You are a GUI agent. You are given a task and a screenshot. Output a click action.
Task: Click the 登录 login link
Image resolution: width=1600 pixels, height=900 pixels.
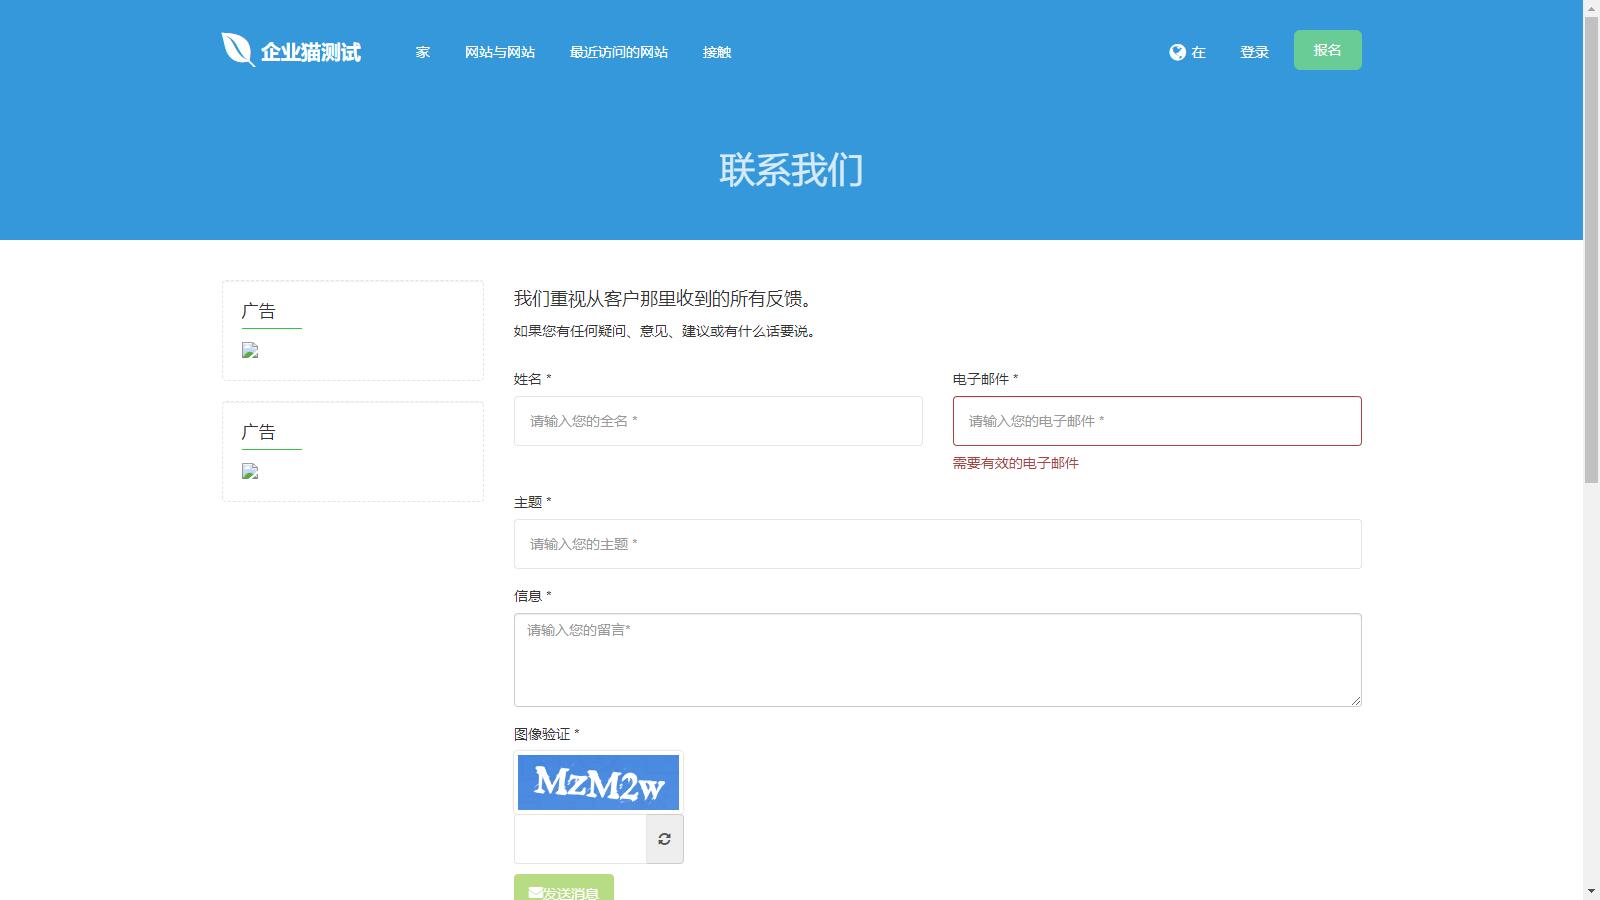pos(1254,52)
